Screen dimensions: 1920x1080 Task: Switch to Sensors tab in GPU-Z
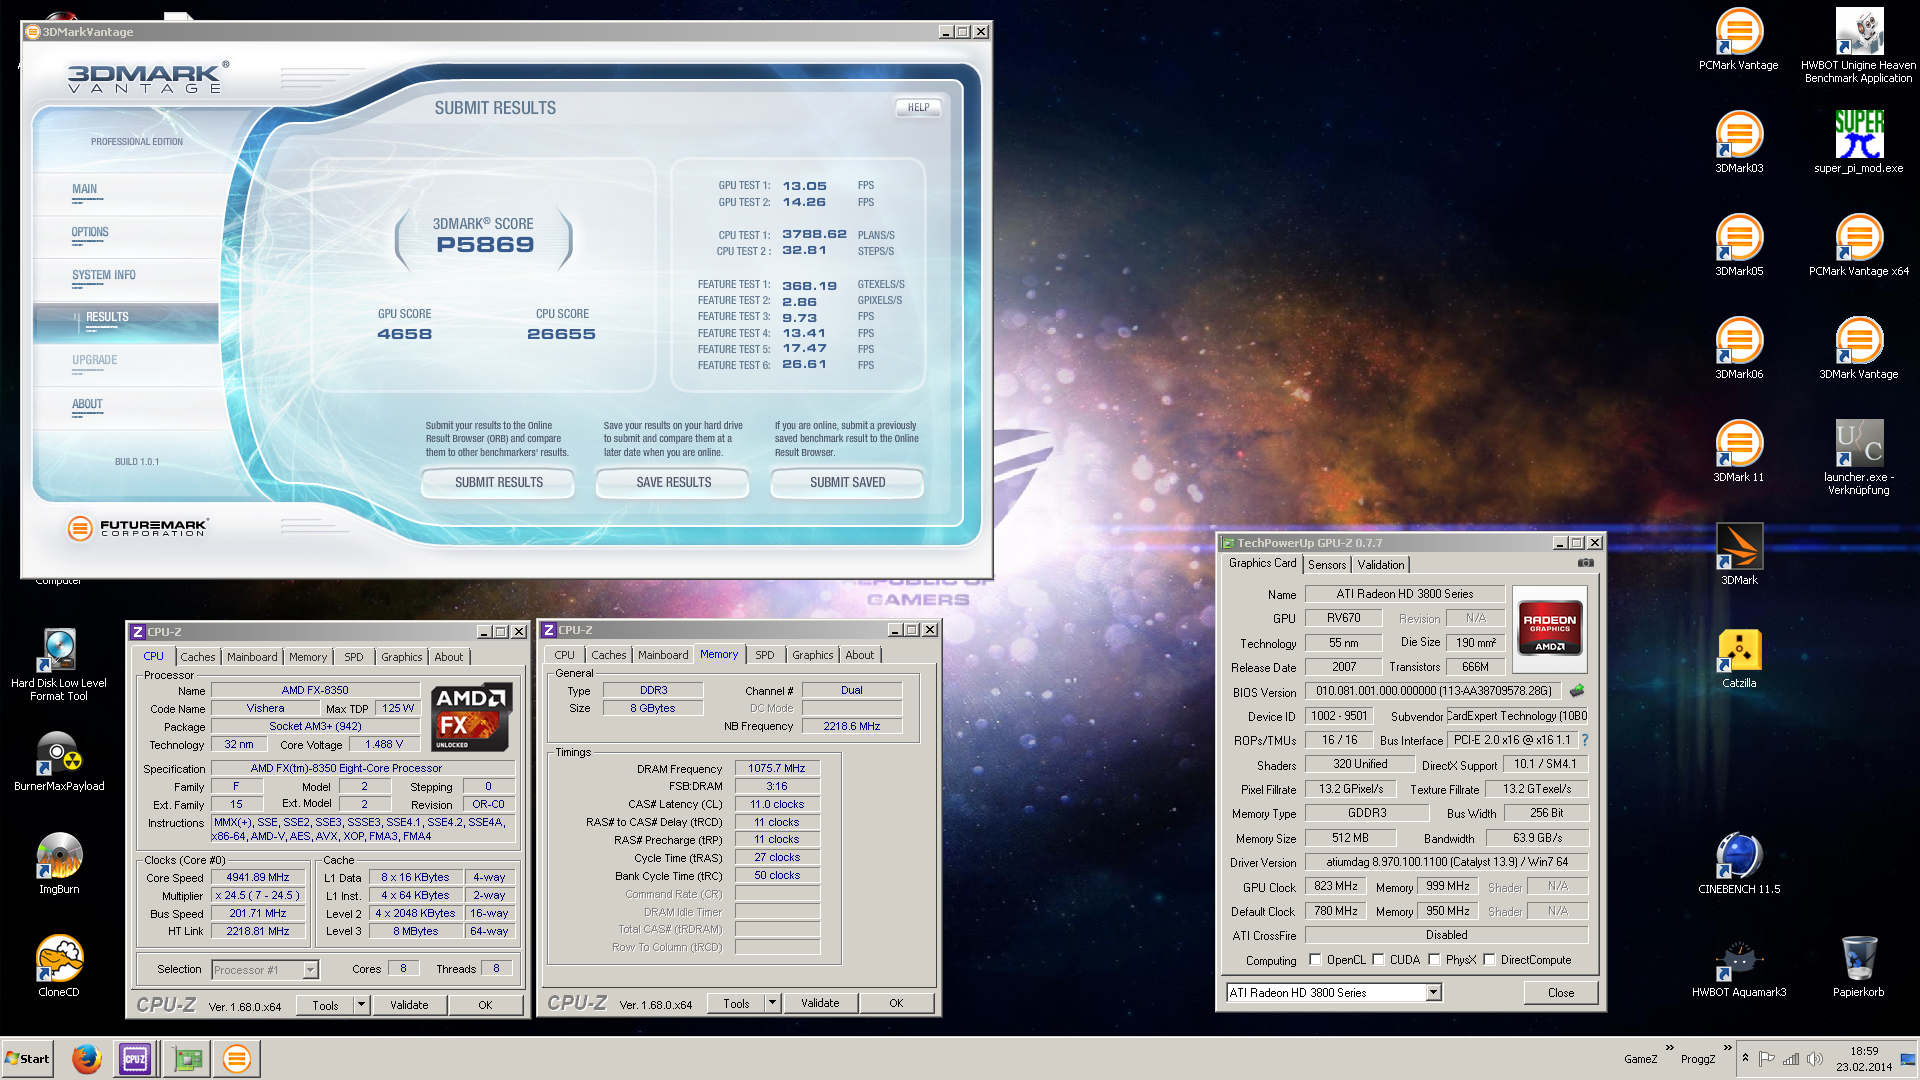click(x=1327, y=565)
